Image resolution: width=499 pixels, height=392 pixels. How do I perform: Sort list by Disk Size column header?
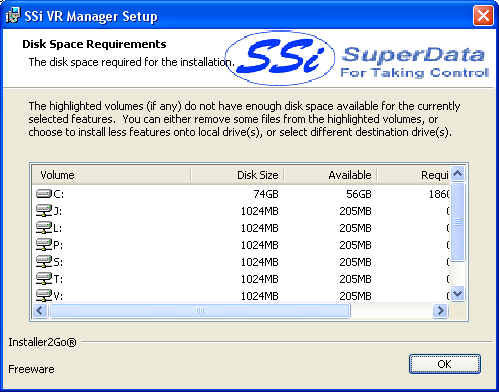pyautogui.click(x=237, y=175)
